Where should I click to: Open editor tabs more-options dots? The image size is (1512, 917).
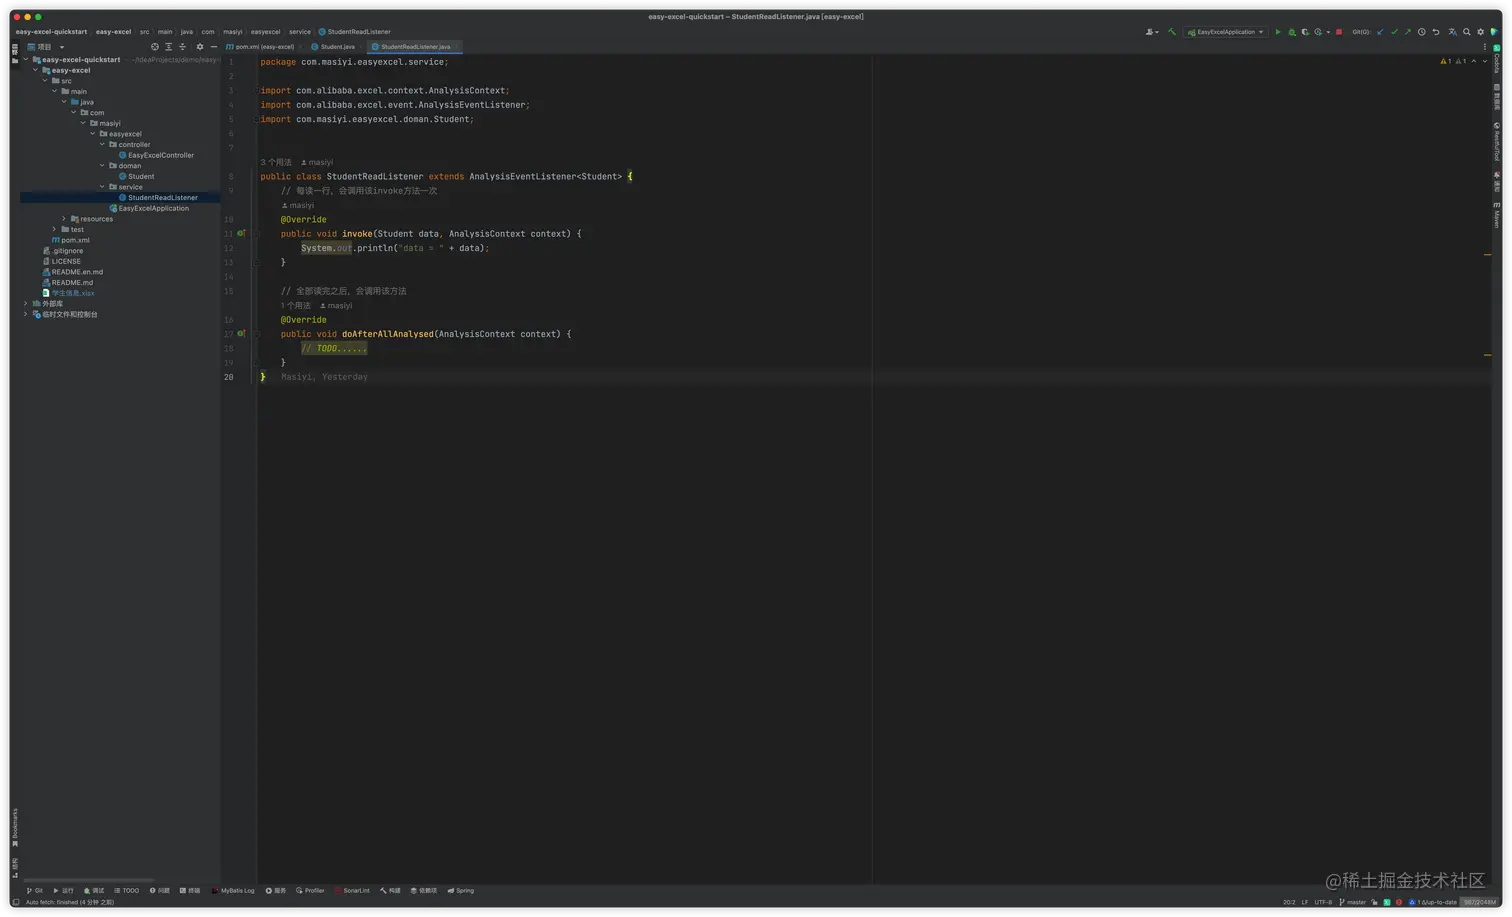click(x=1484, y=47)
